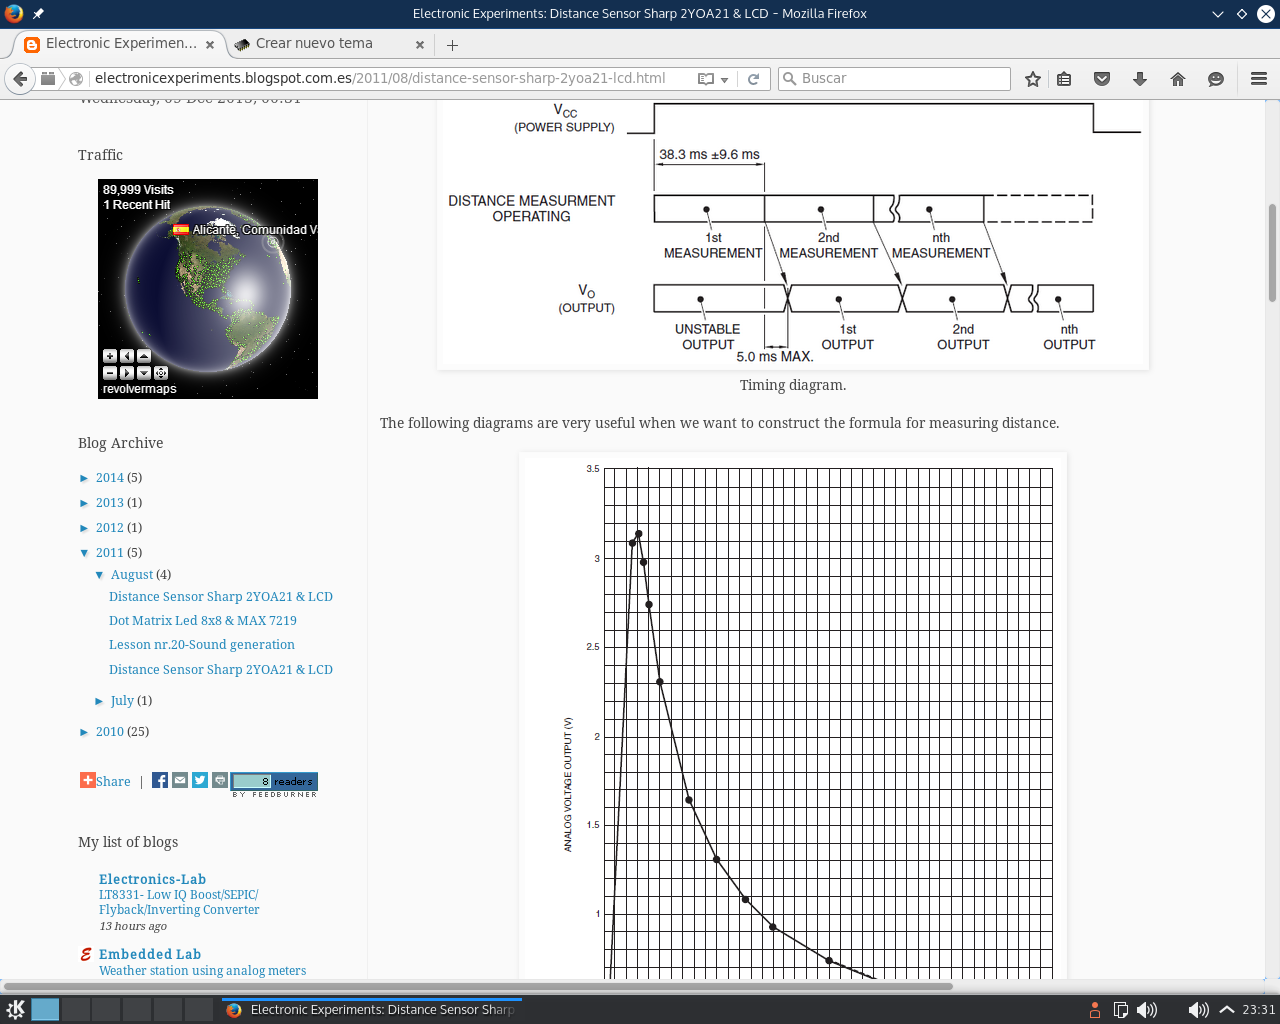Open LT8331 Low IQ Boost/SEPIC post link
The image size is (1280, 1024).
(x=179, y=902)
